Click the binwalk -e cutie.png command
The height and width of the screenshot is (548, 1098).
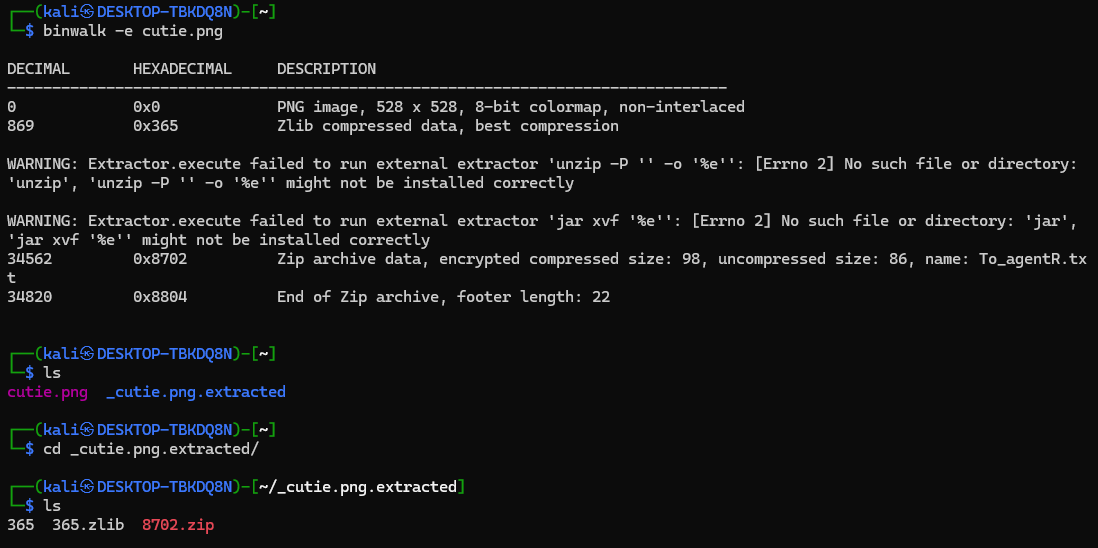(x=132, y=31)
